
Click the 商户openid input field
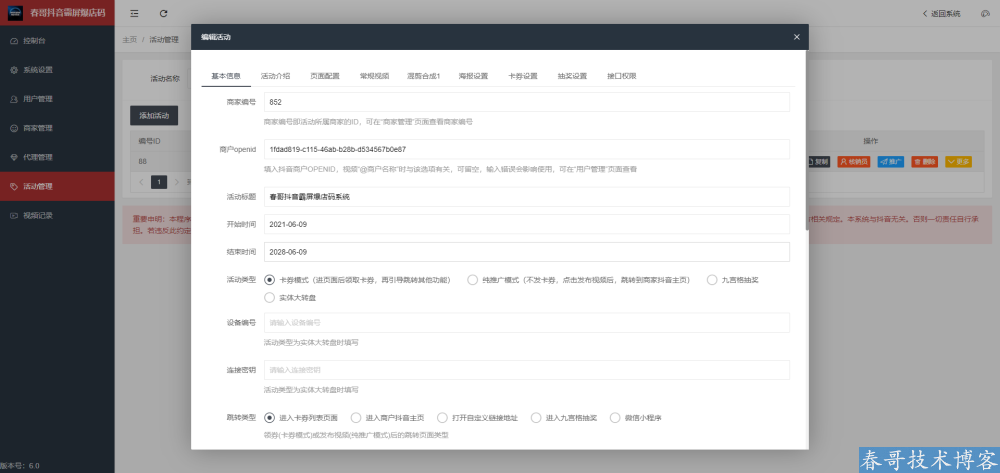[527, 149]
